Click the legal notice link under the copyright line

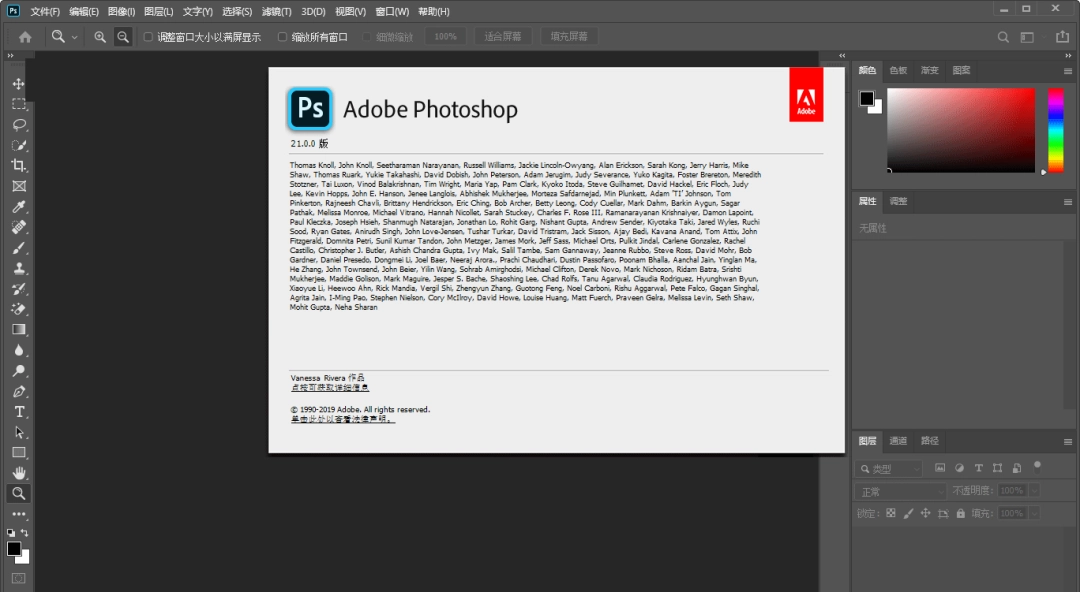coord(342,419)
